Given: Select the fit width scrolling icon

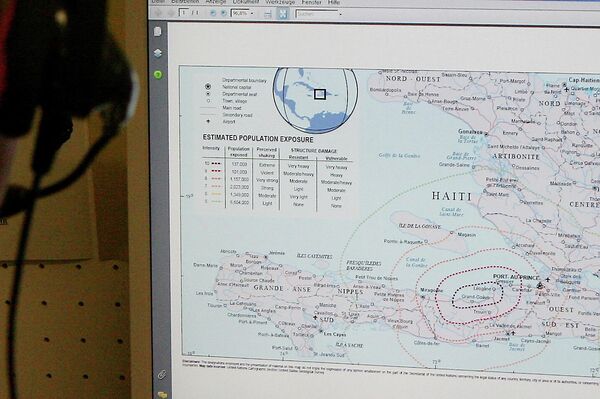Looking at the screenshot, I should (268, 14).
